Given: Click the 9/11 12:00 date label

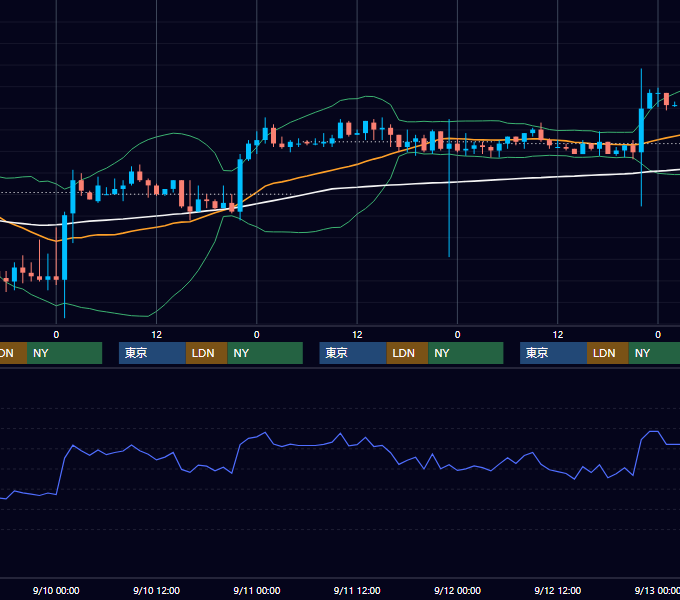Looking at the screenshot, I should 357,590.
